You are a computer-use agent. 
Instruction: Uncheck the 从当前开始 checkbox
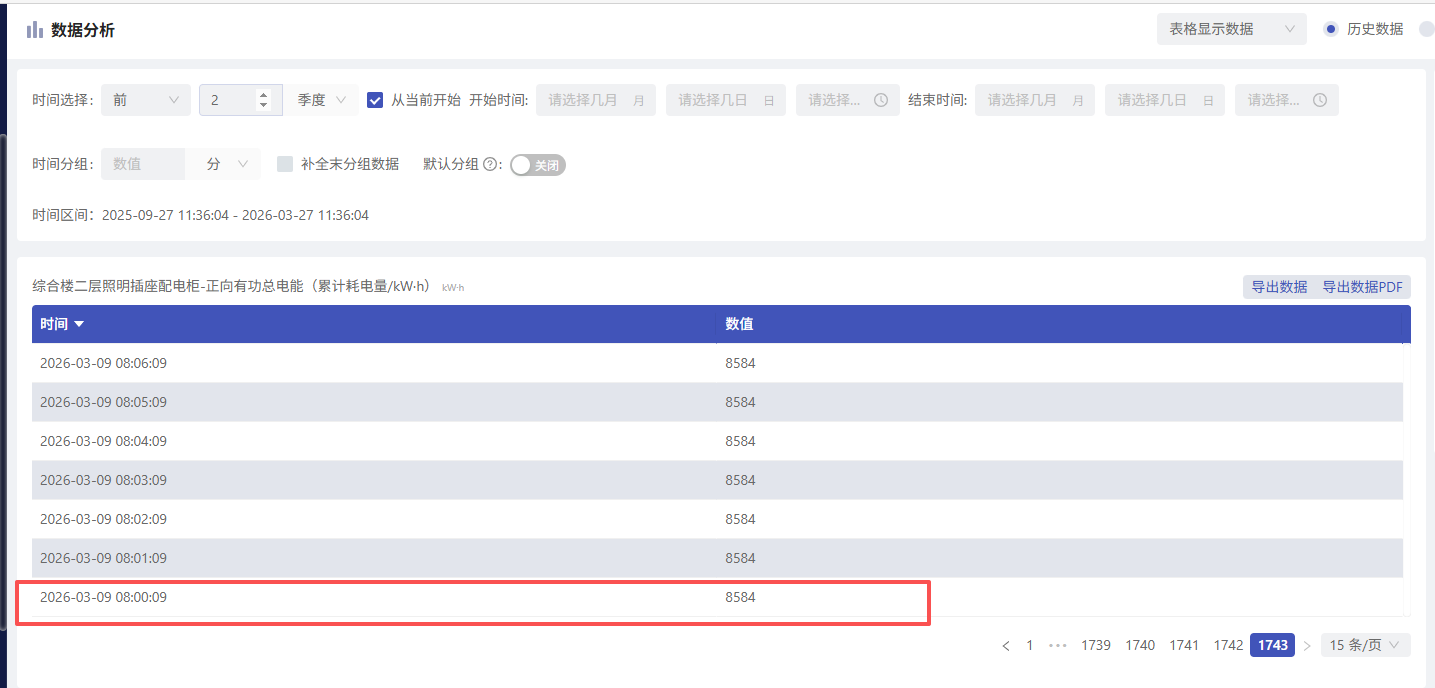point(375,100)
